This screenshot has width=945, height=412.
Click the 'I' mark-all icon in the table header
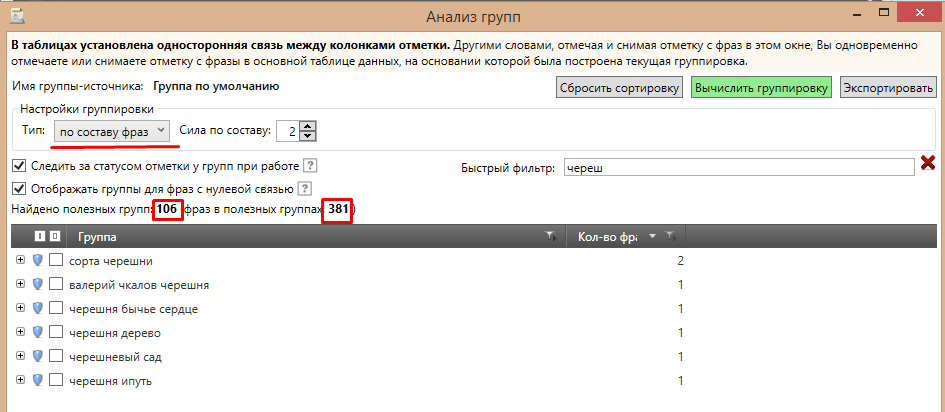[x=38, y=237]
